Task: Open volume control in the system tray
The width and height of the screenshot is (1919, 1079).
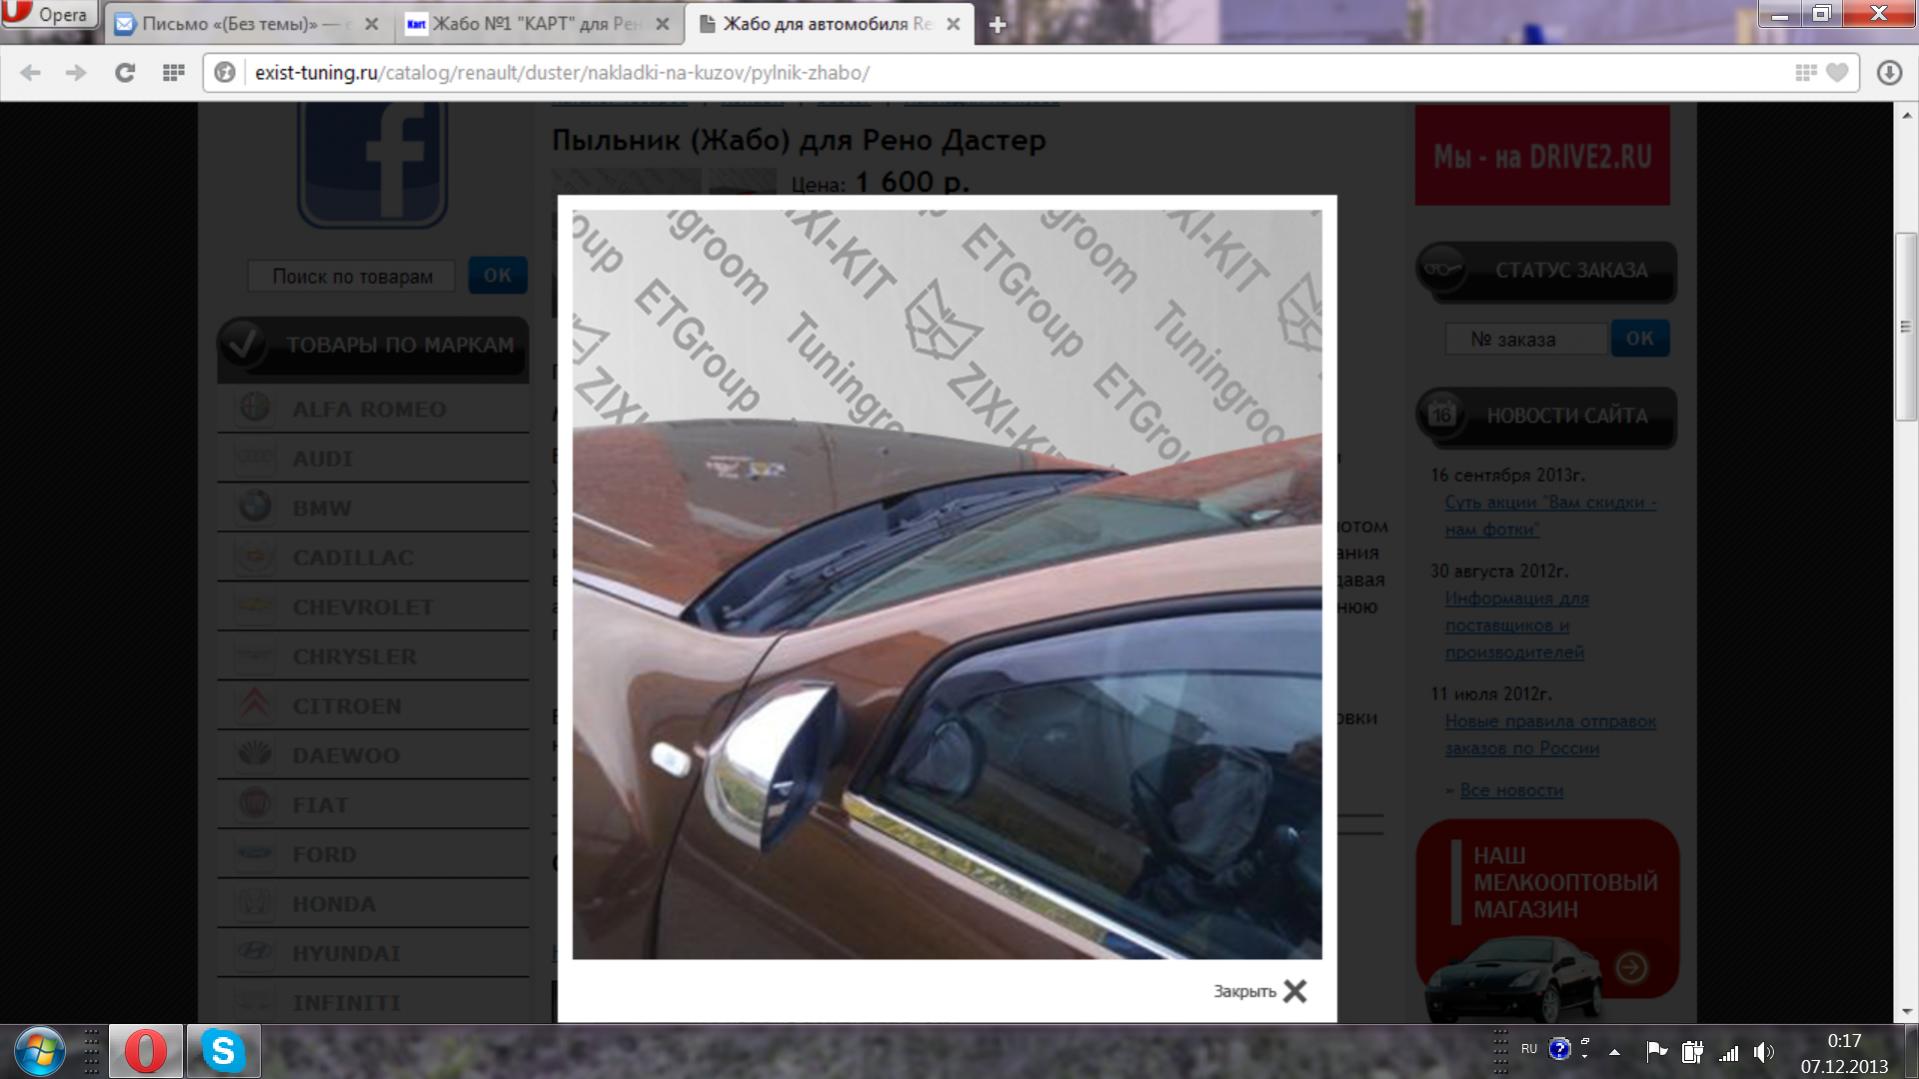Action: (1764, 1051)
